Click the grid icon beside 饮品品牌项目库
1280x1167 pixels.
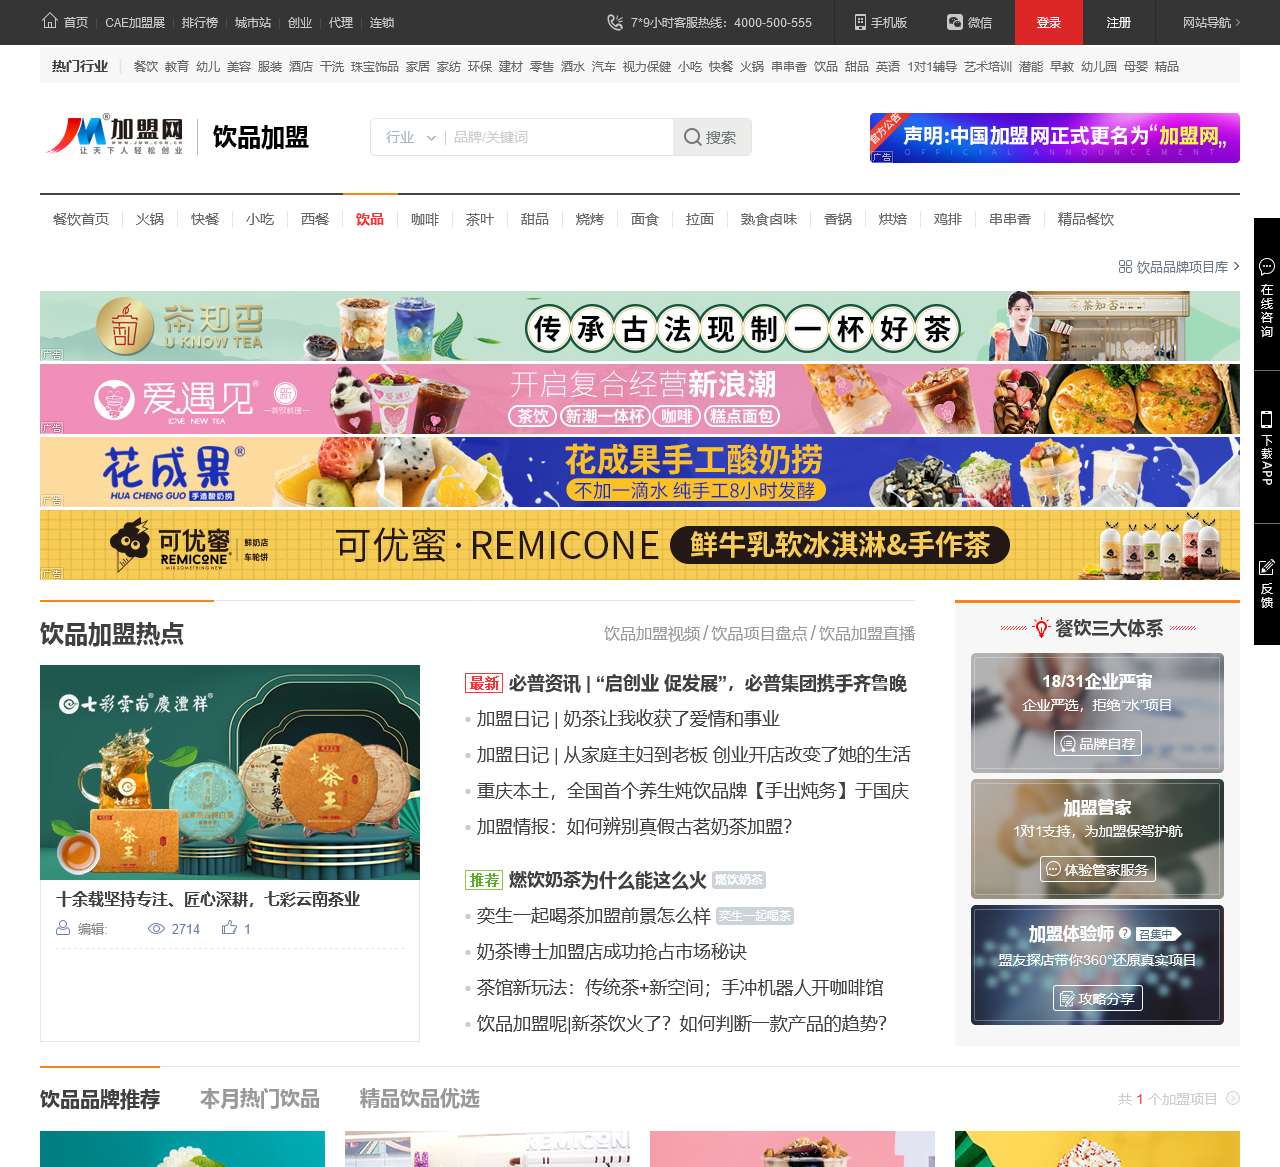point(1125,267)
